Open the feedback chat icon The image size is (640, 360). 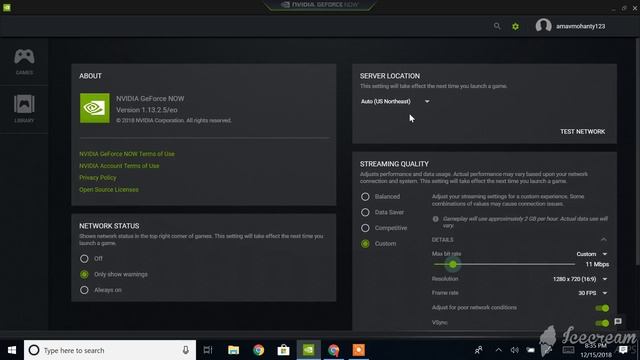[618, 322]
